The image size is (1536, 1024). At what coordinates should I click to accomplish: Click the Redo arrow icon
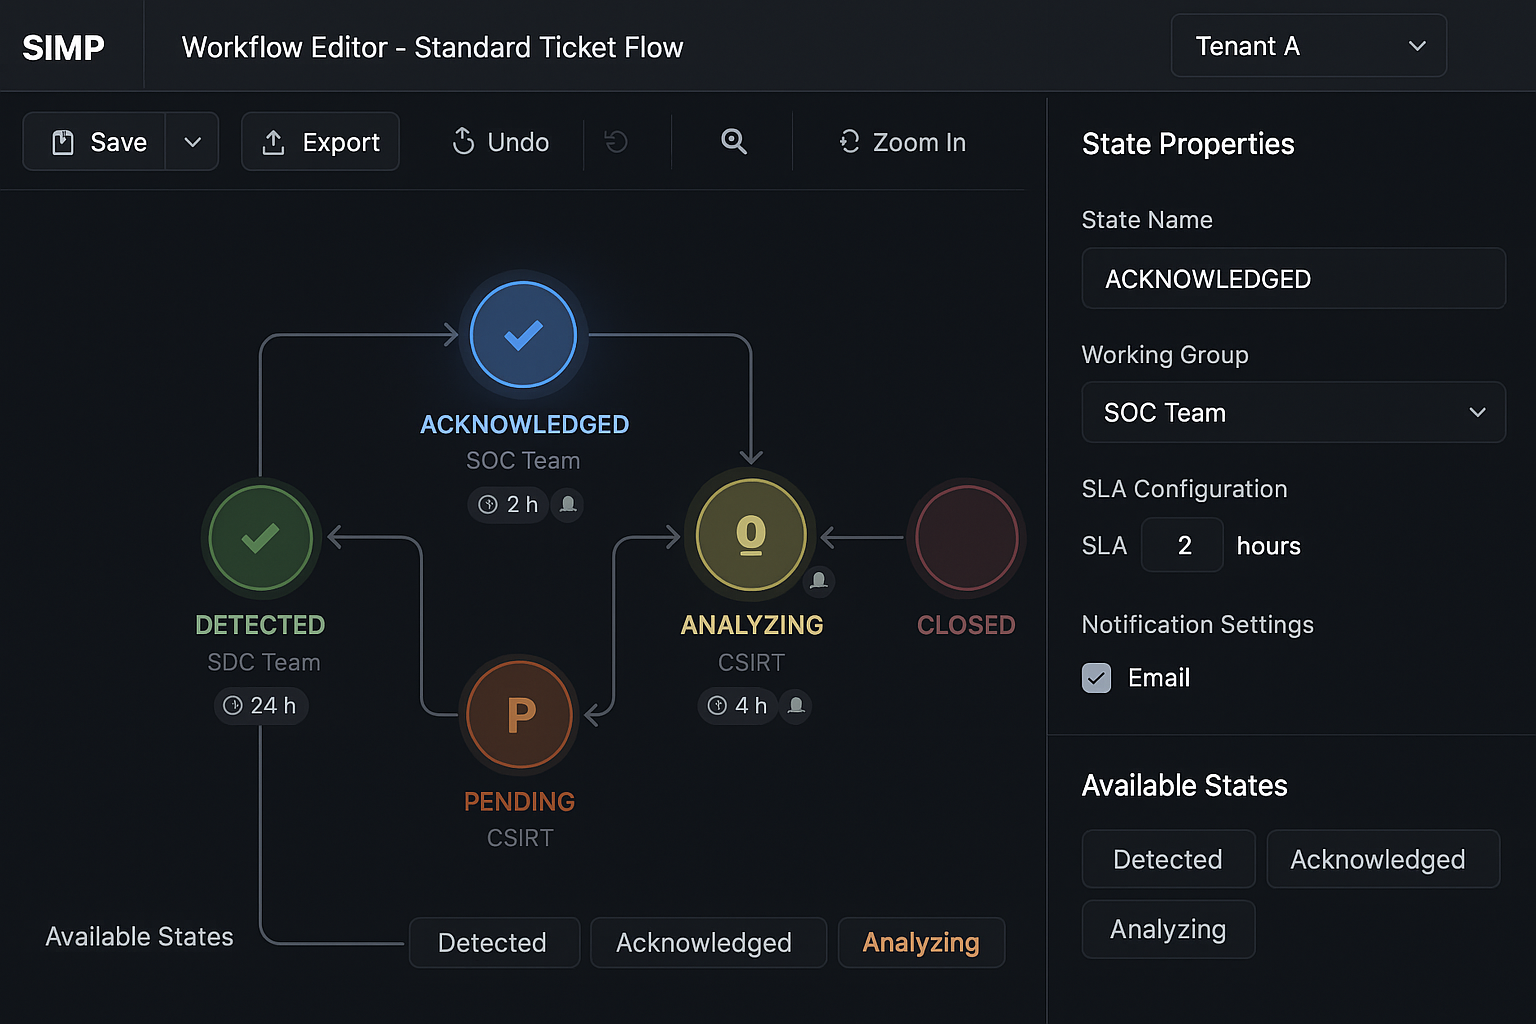(617, 142)
